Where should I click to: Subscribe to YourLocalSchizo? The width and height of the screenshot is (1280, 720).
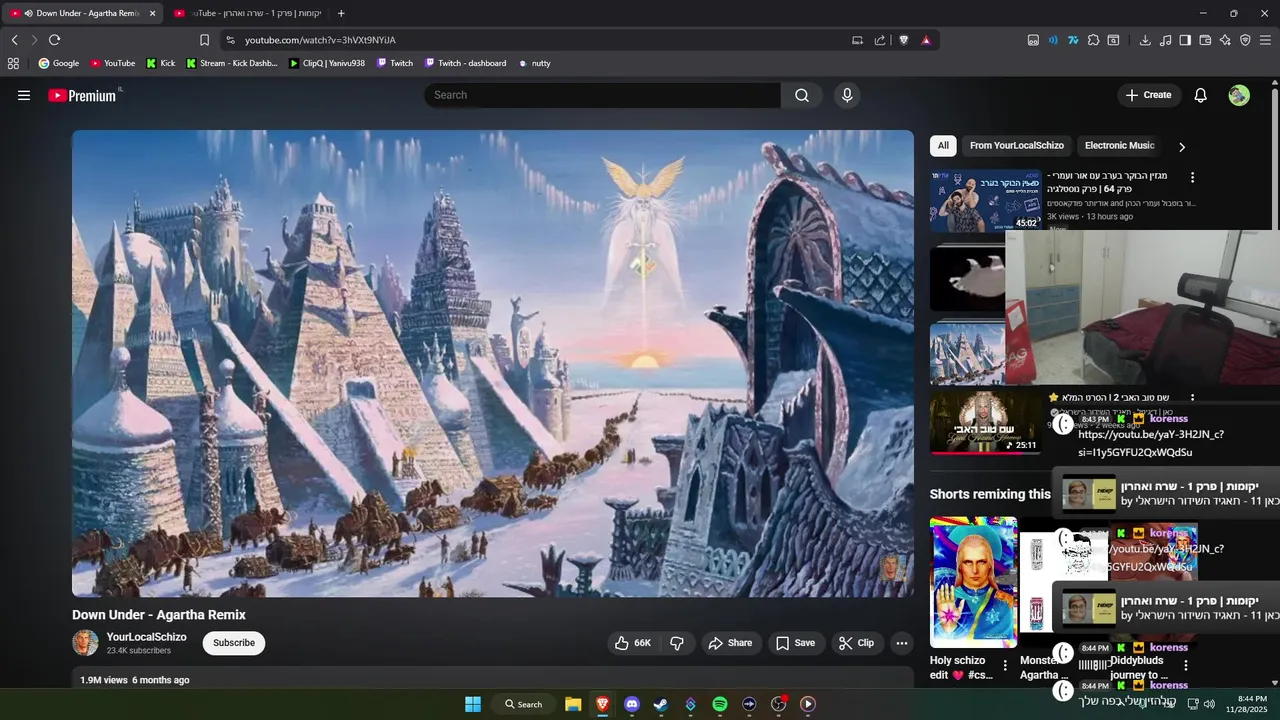[234, 643]
